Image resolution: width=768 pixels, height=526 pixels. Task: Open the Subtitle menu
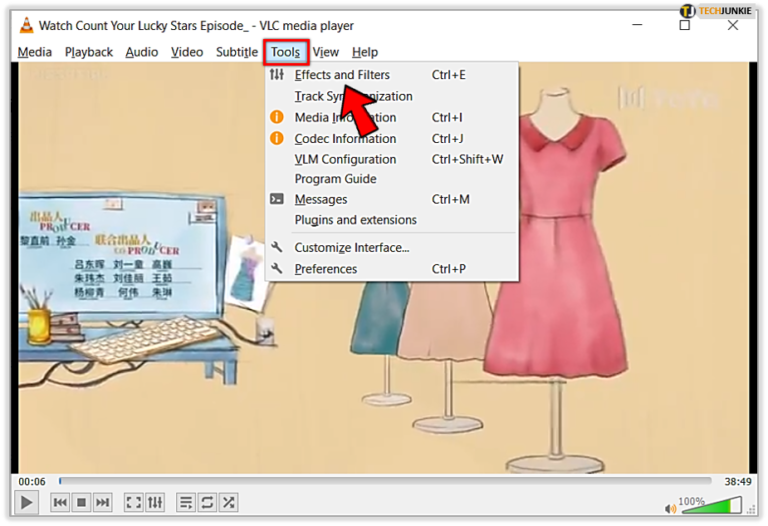coord(237,52)
